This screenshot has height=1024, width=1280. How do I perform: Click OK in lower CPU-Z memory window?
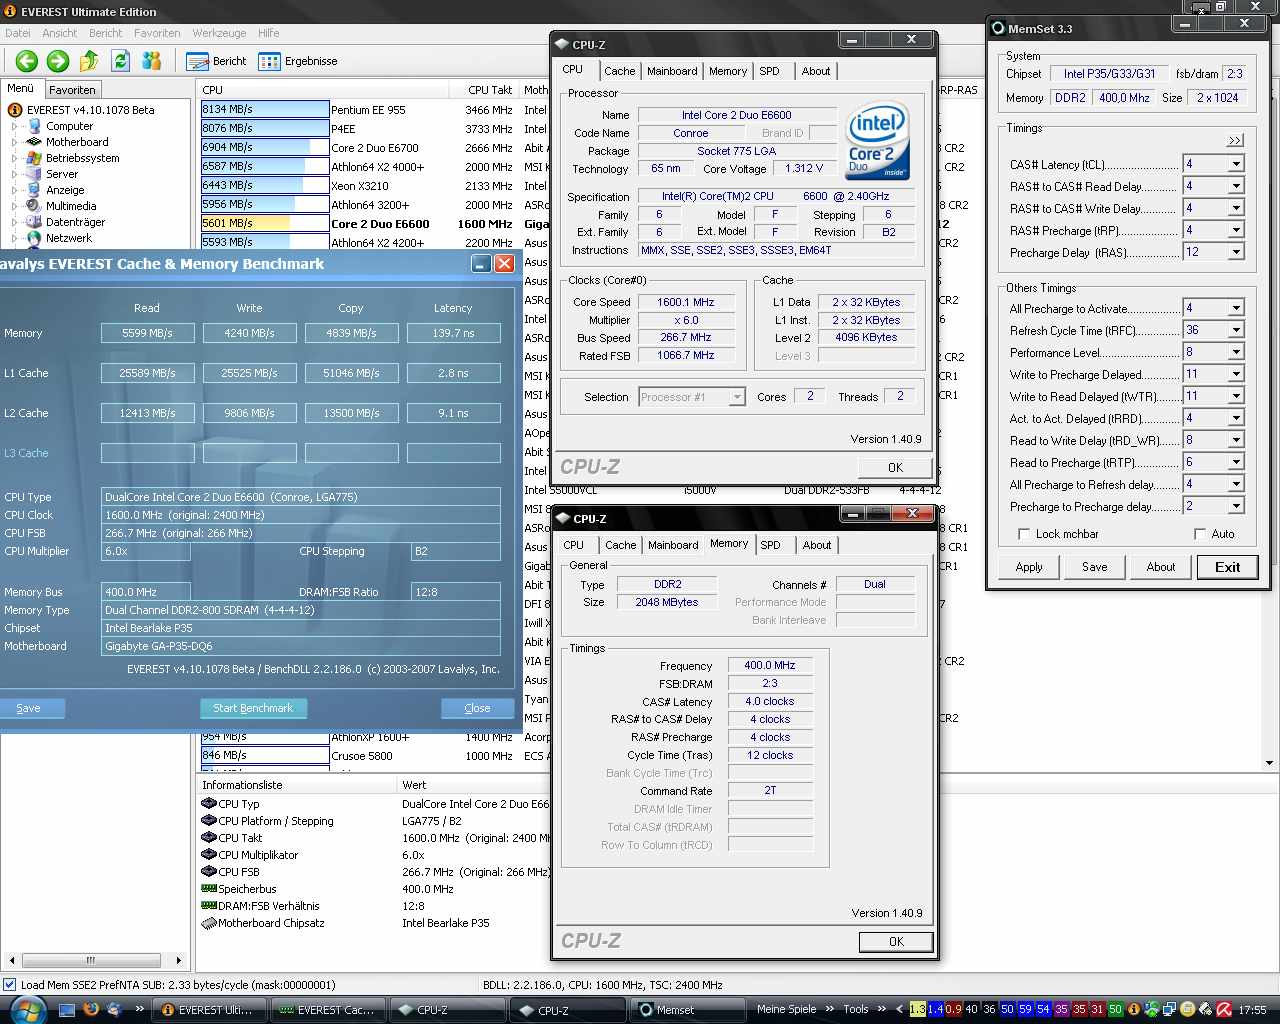coord(896,941)
